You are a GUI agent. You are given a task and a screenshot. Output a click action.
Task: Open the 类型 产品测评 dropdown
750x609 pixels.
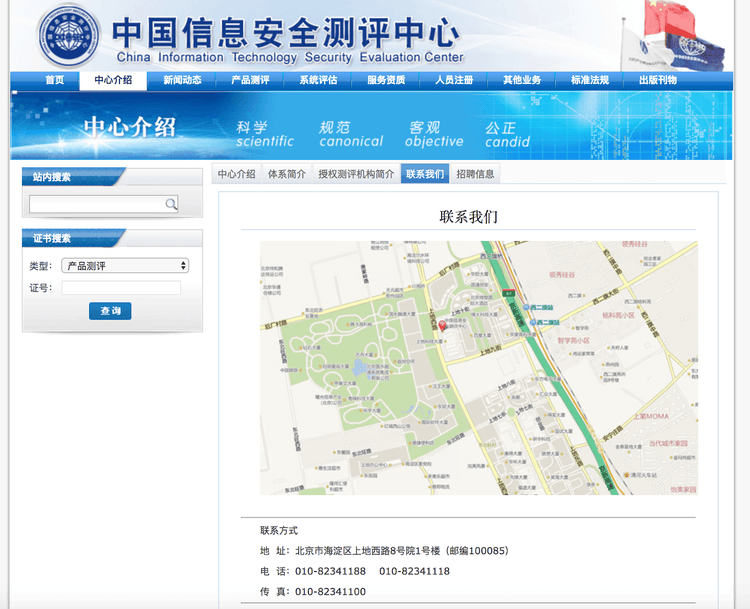(x=125, y=266)
